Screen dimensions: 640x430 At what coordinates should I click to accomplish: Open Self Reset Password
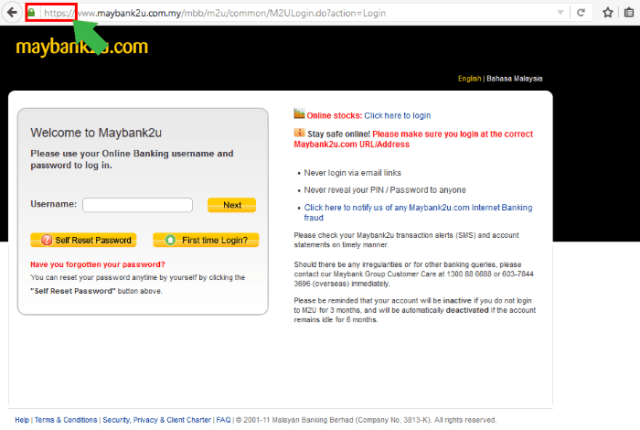coord(83,240)
